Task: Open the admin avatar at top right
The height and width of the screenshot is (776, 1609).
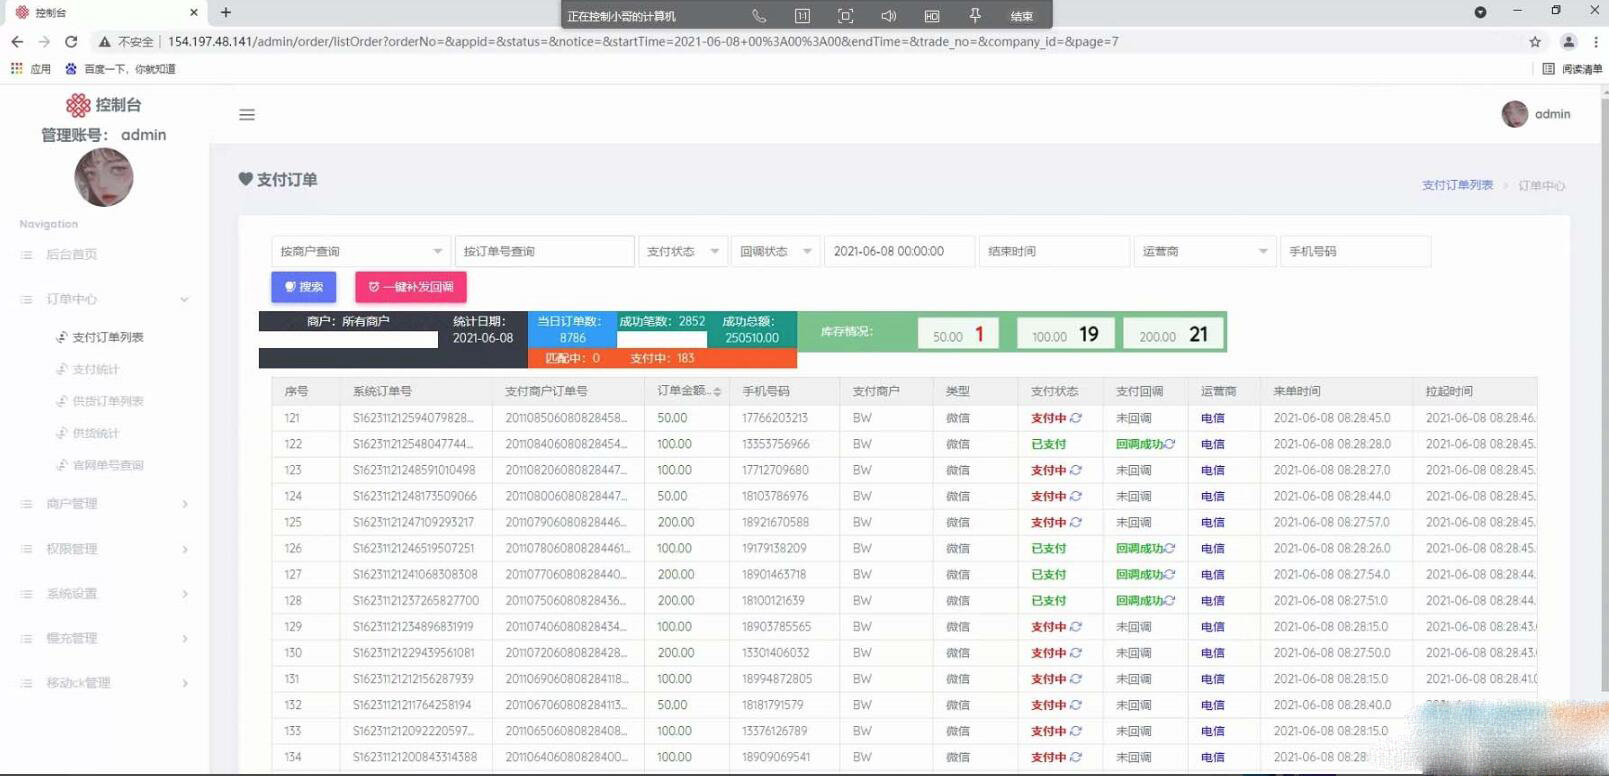Action: 1515,114
